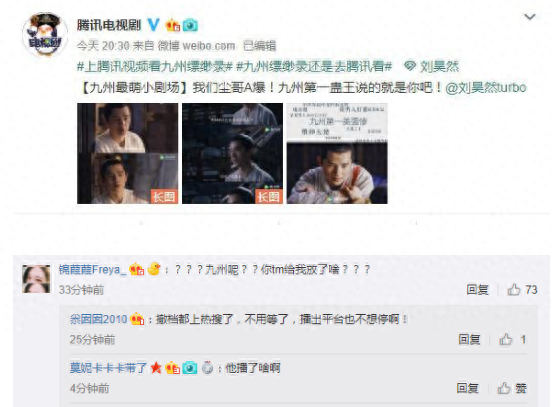Click the rubber duck badge beside 锦葭葭Freya_
This screenshot has width=553, height=407.
pyautogui.click(x=154, y=269)
